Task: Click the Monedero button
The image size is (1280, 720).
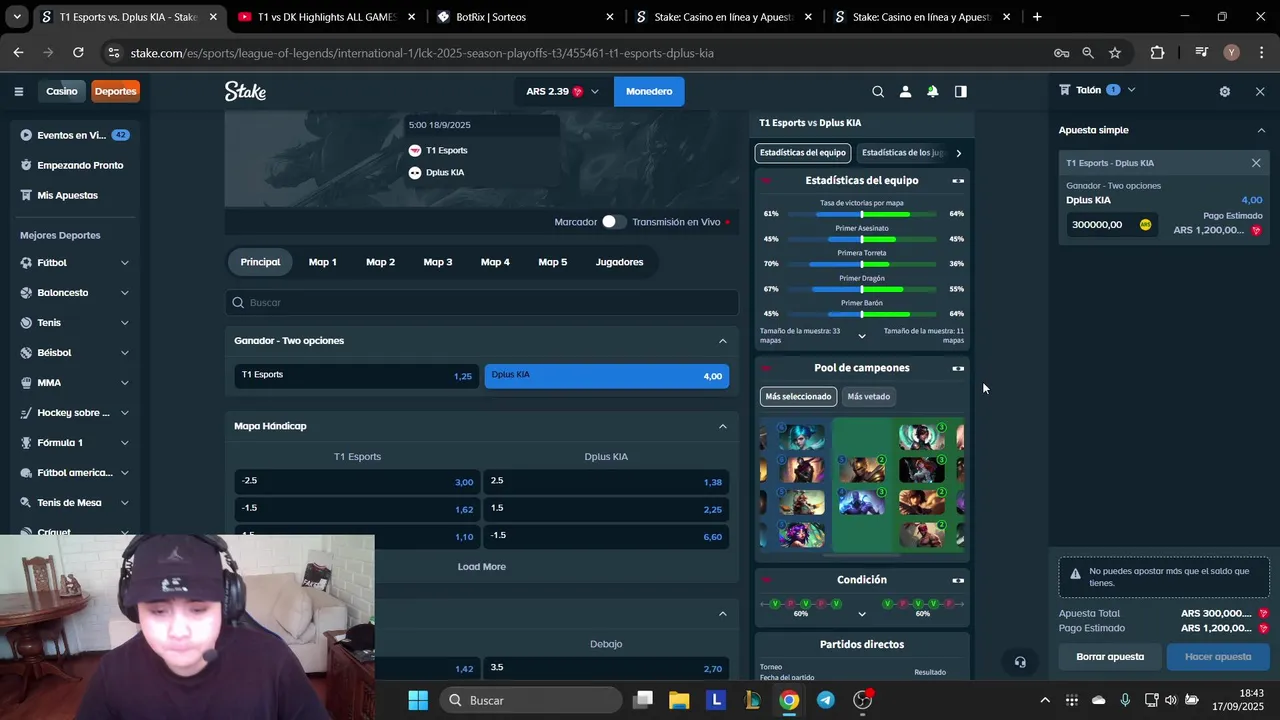Action: [649, 91]
